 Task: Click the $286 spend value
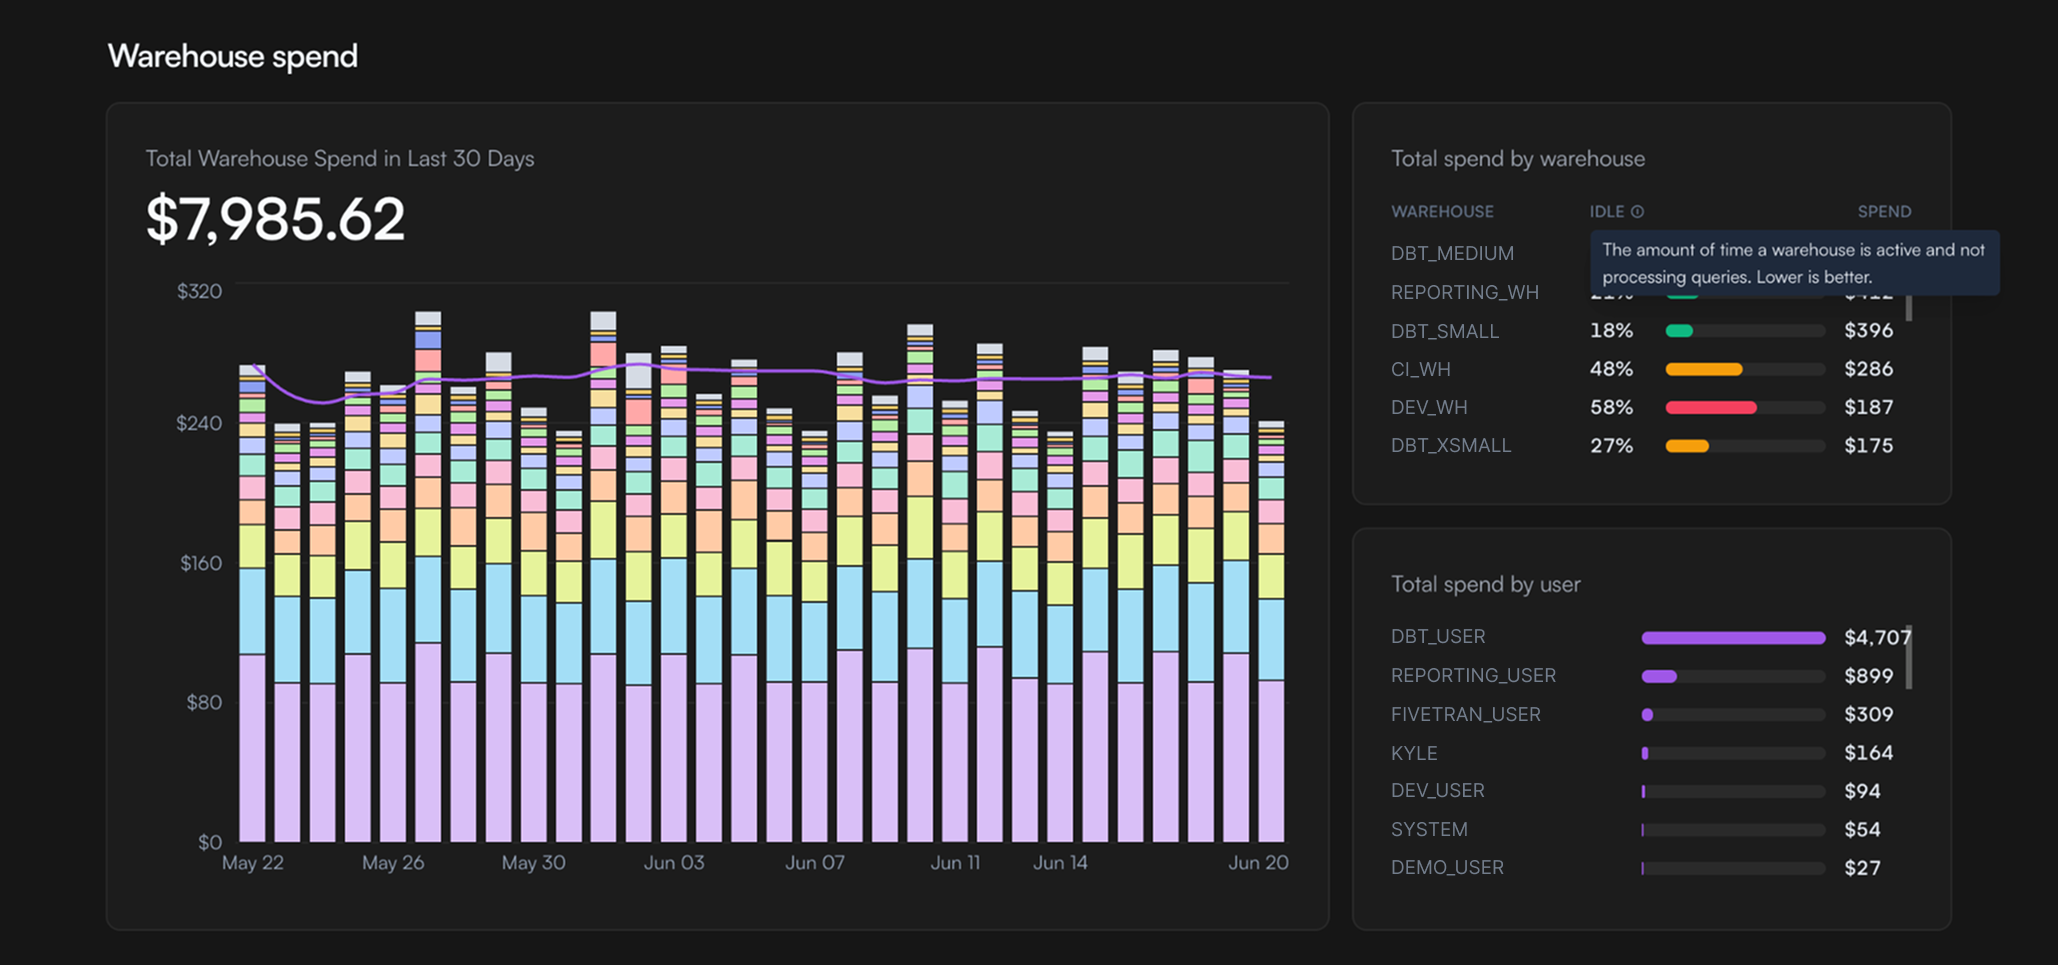[x=1868, y=369]
